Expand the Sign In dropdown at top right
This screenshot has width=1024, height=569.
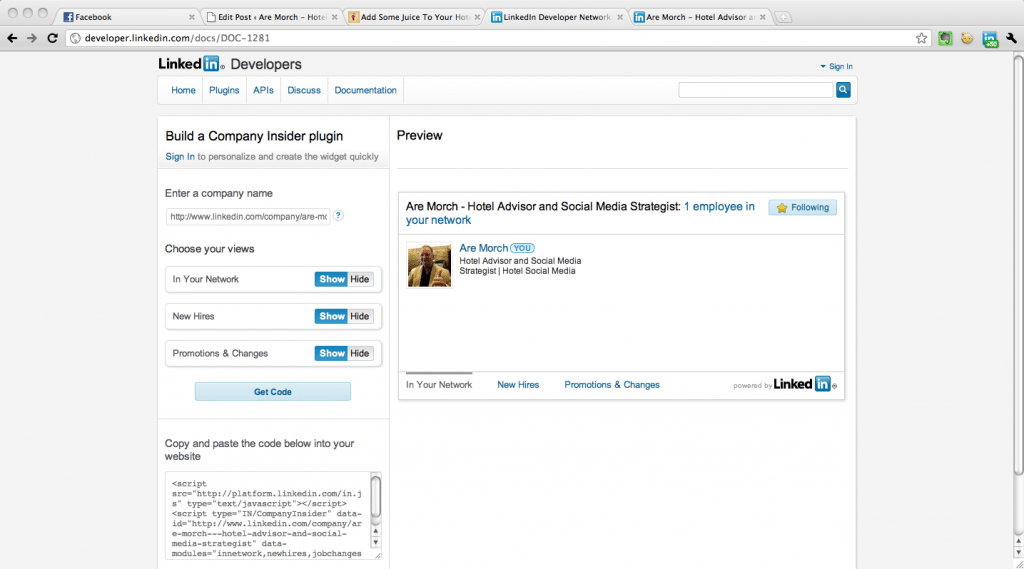coord(837,67)
